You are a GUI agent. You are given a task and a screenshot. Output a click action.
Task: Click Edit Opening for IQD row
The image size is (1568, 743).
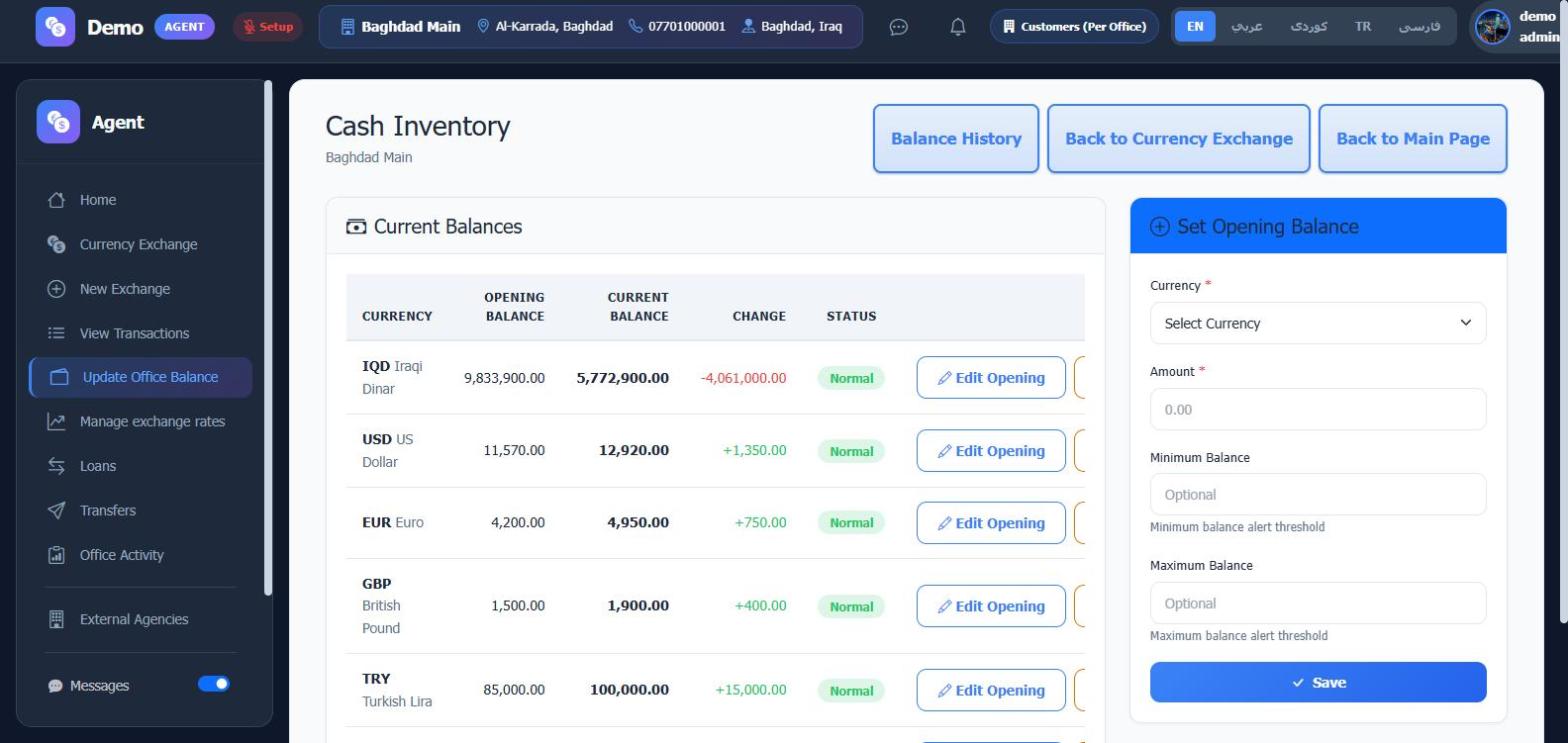[991, 378]
